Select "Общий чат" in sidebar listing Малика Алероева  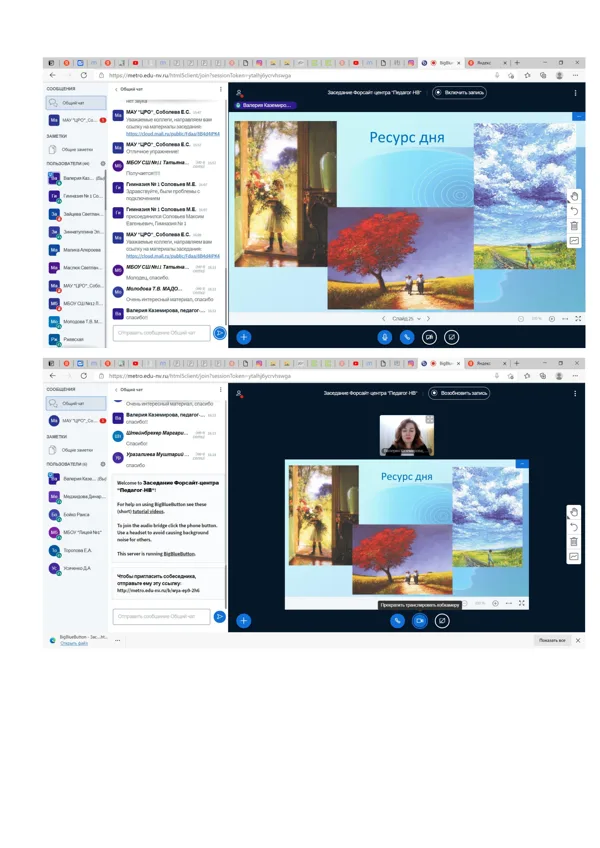click(x=76, y=103)
